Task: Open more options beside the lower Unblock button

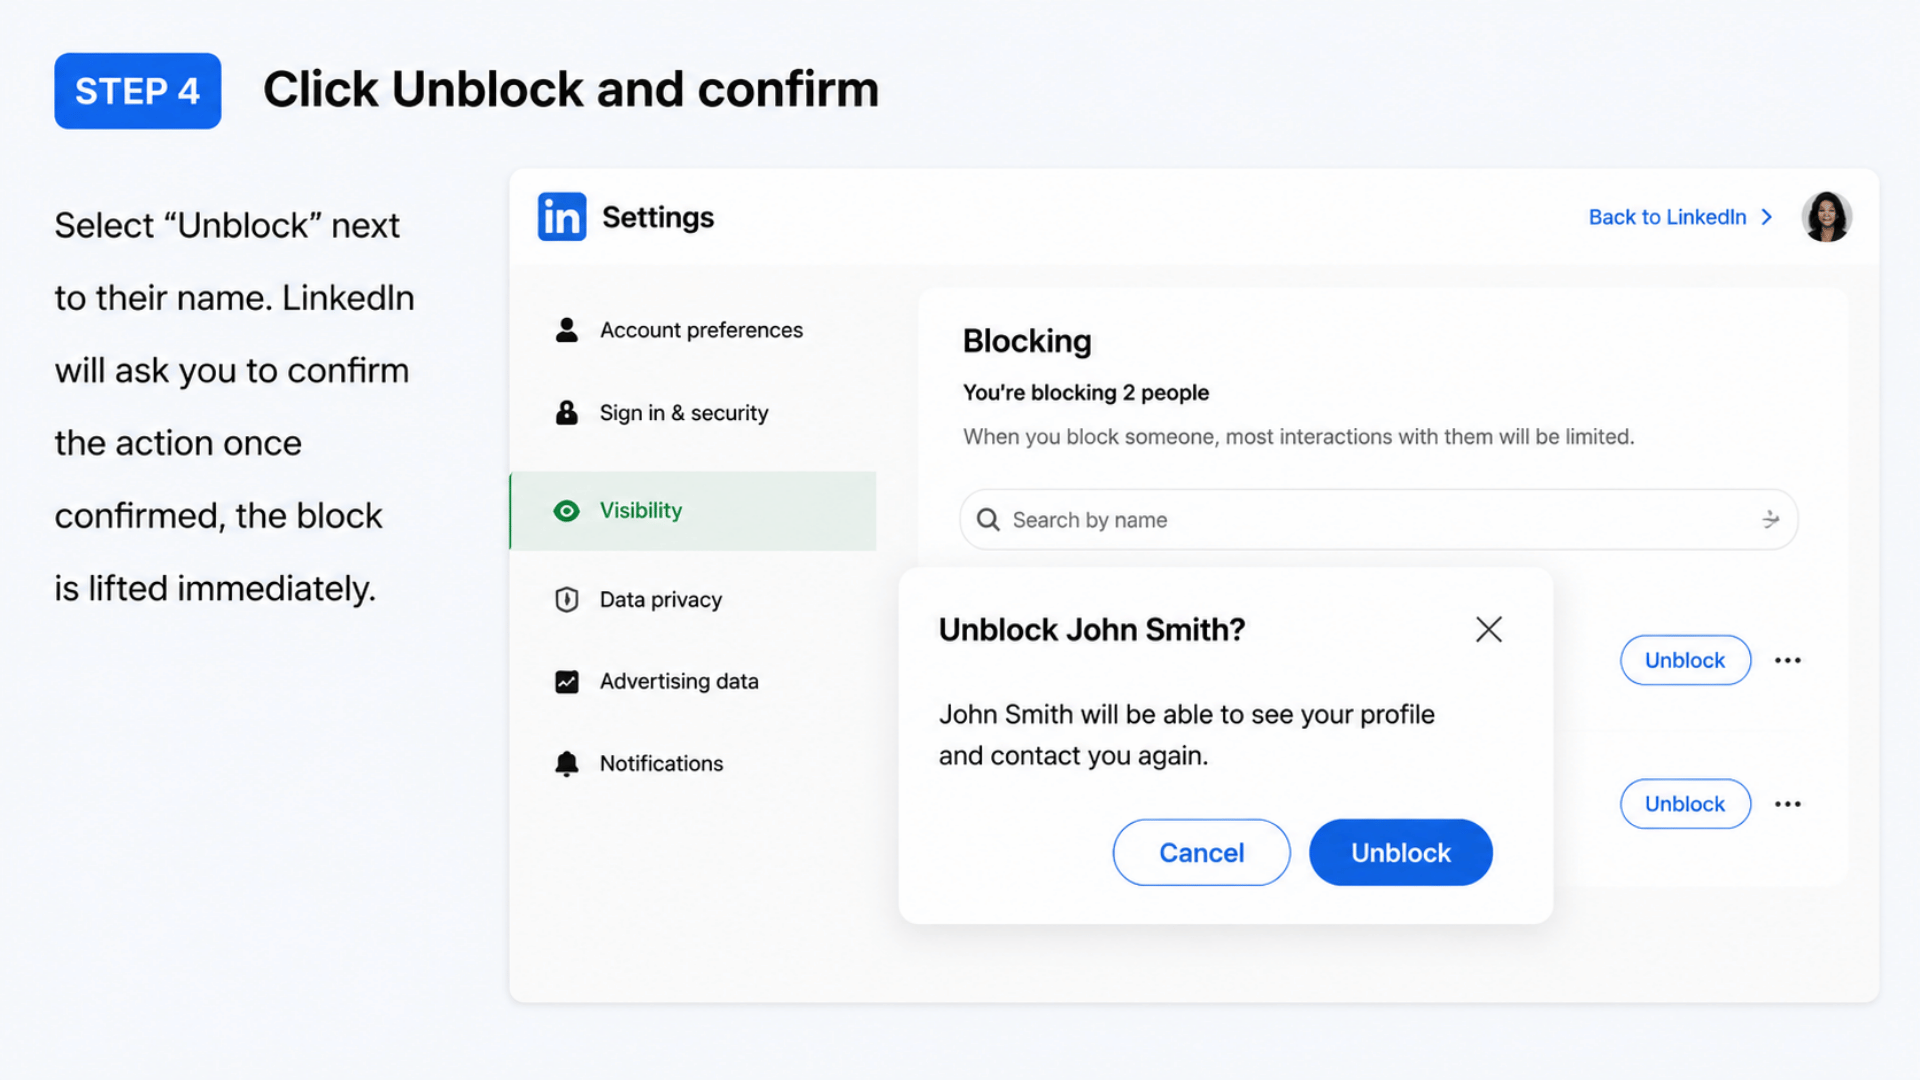Action: tap(1788, 804)
